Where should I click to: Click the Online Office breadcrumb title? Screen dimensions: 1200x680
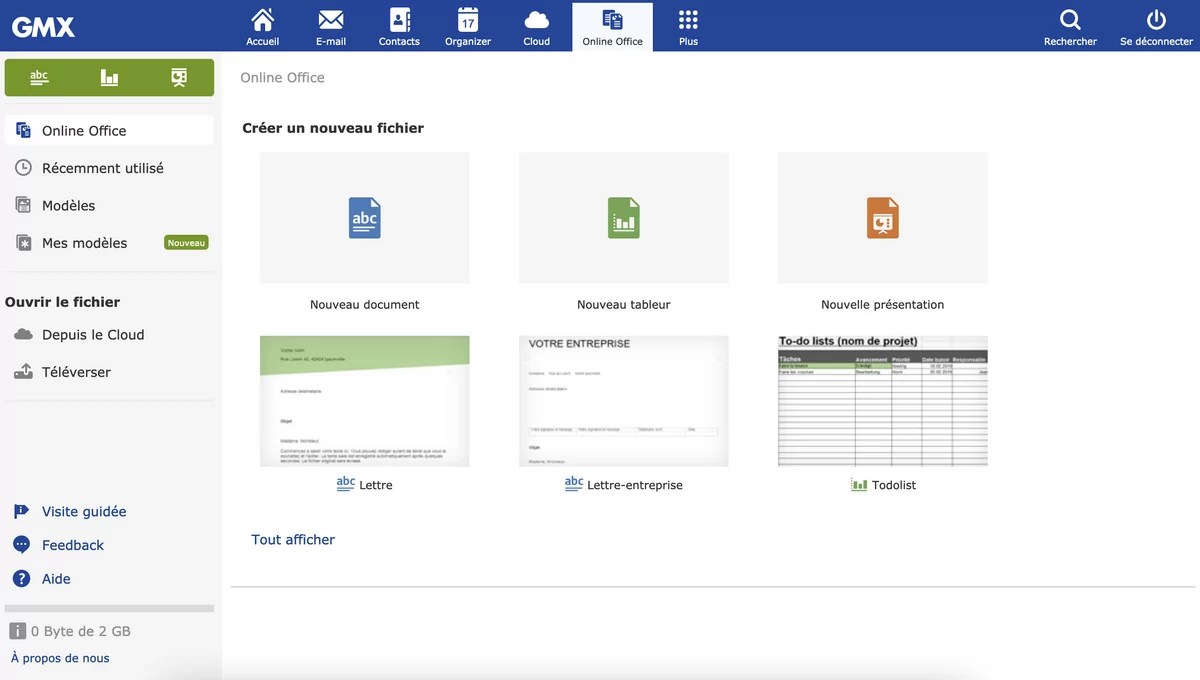point(282,78)
